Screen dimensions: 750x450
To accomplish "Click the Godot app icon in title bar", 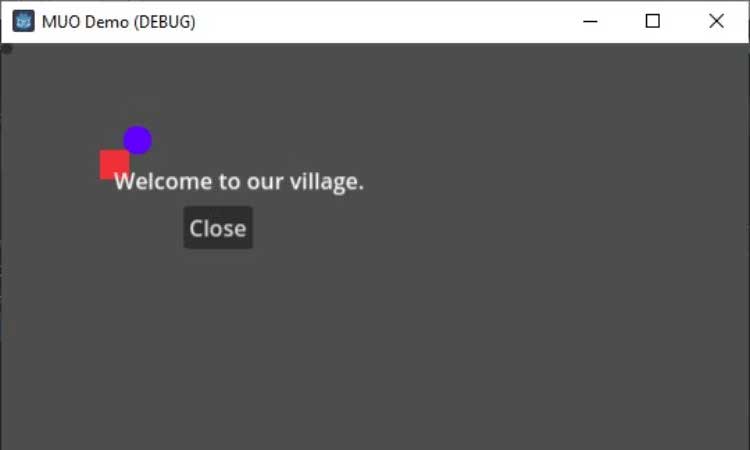I will [x=23, y=22].
